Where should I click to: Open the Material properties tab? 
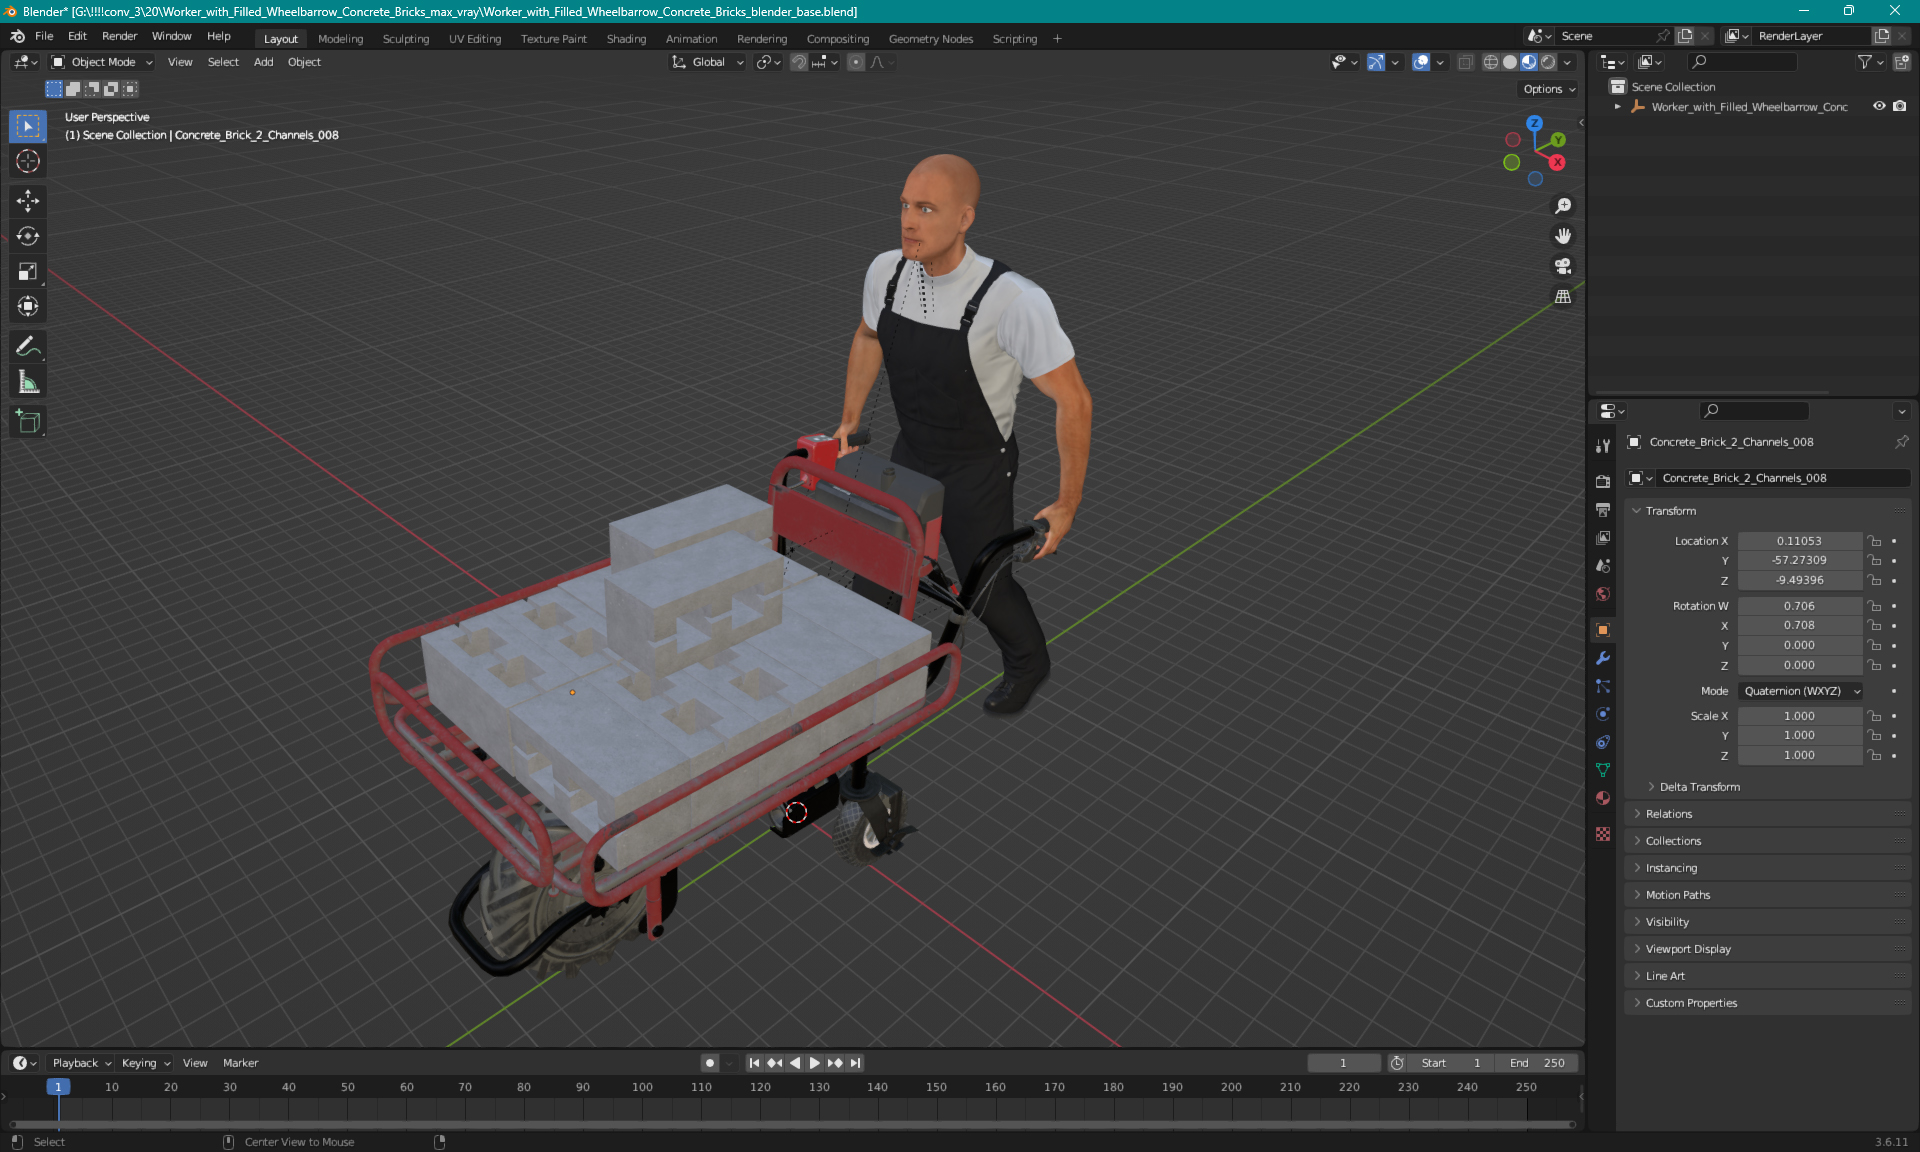pyautogui.click(x=1603, y=798)
